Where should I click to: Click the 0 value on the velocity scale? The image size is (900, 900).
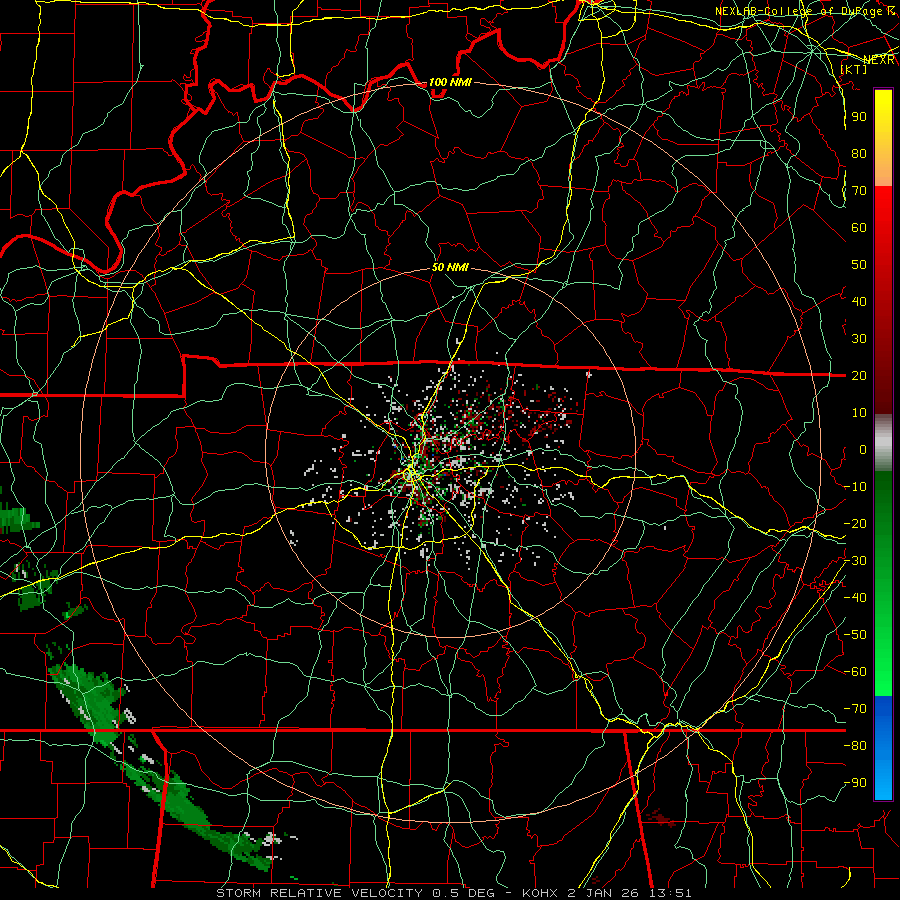(x=863, y=450)
